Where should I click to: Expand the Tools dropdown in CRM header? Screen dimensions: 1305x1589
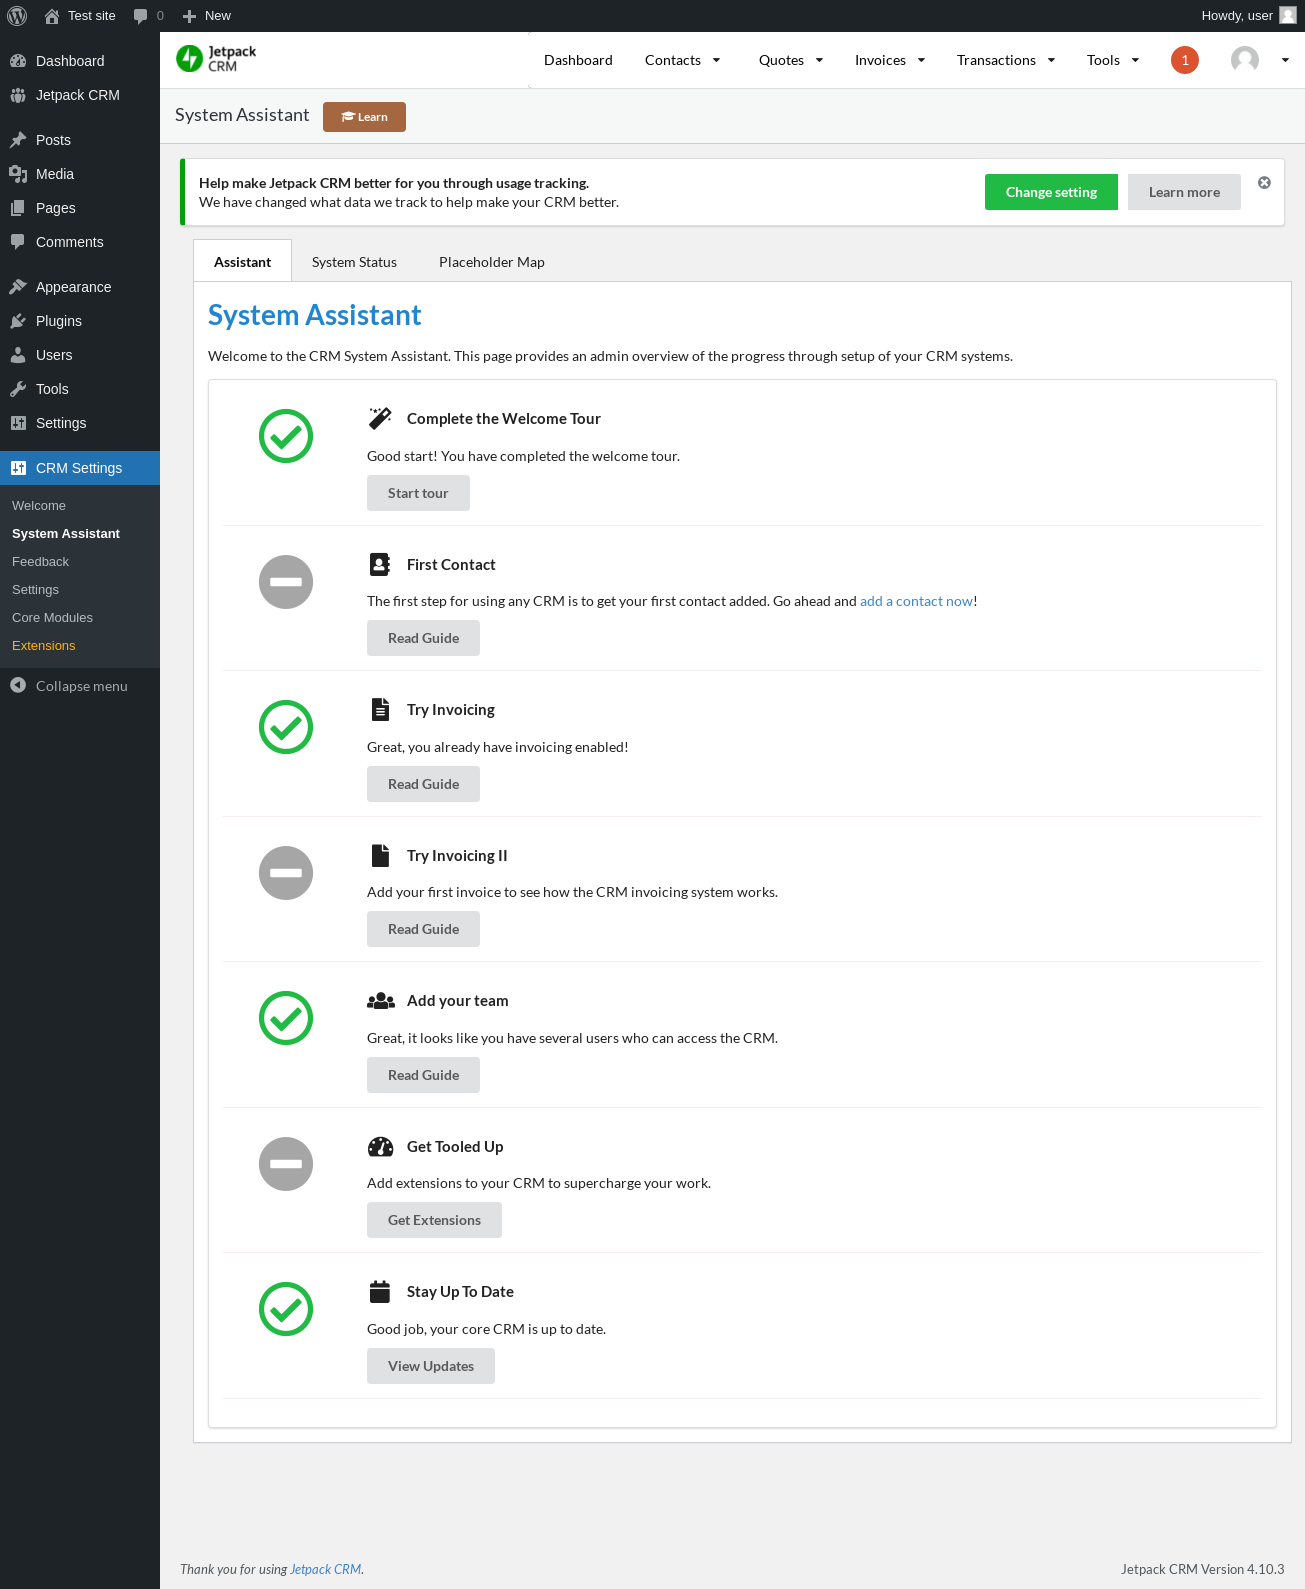coord(1113,60)
